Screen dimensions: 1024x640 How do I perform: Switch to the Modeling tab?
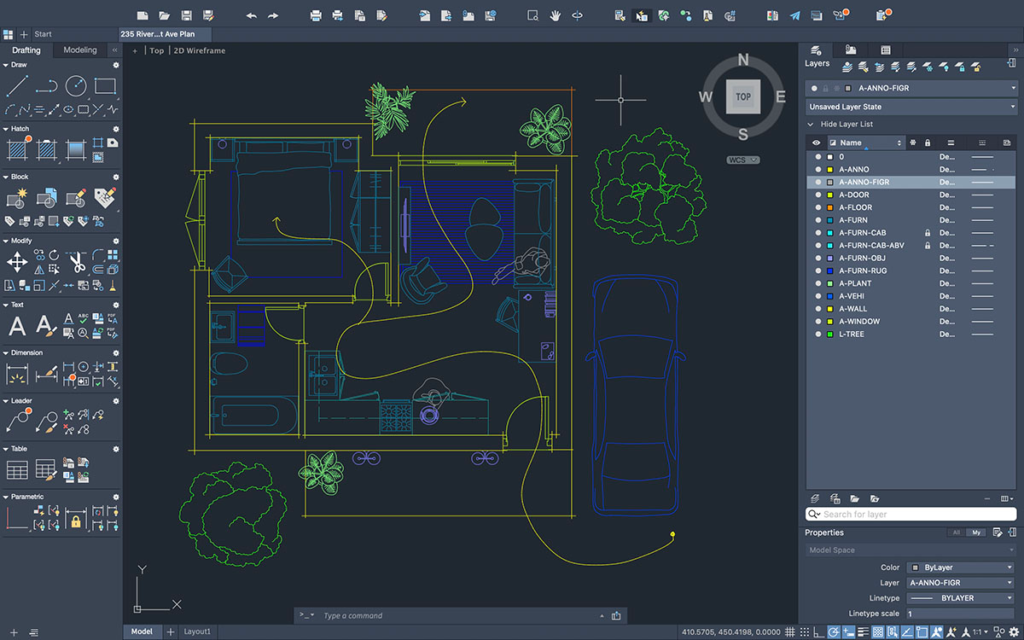[x=80, y=50]
